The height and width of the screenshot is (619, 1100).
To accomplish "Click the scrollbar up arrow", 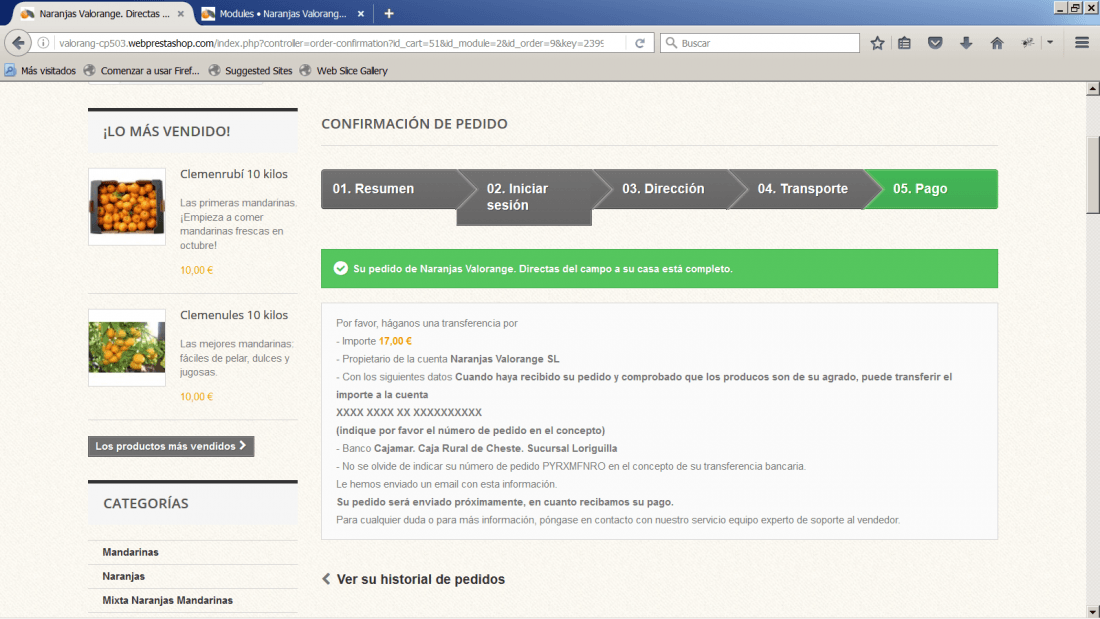I will click(x=1093, y=88).
